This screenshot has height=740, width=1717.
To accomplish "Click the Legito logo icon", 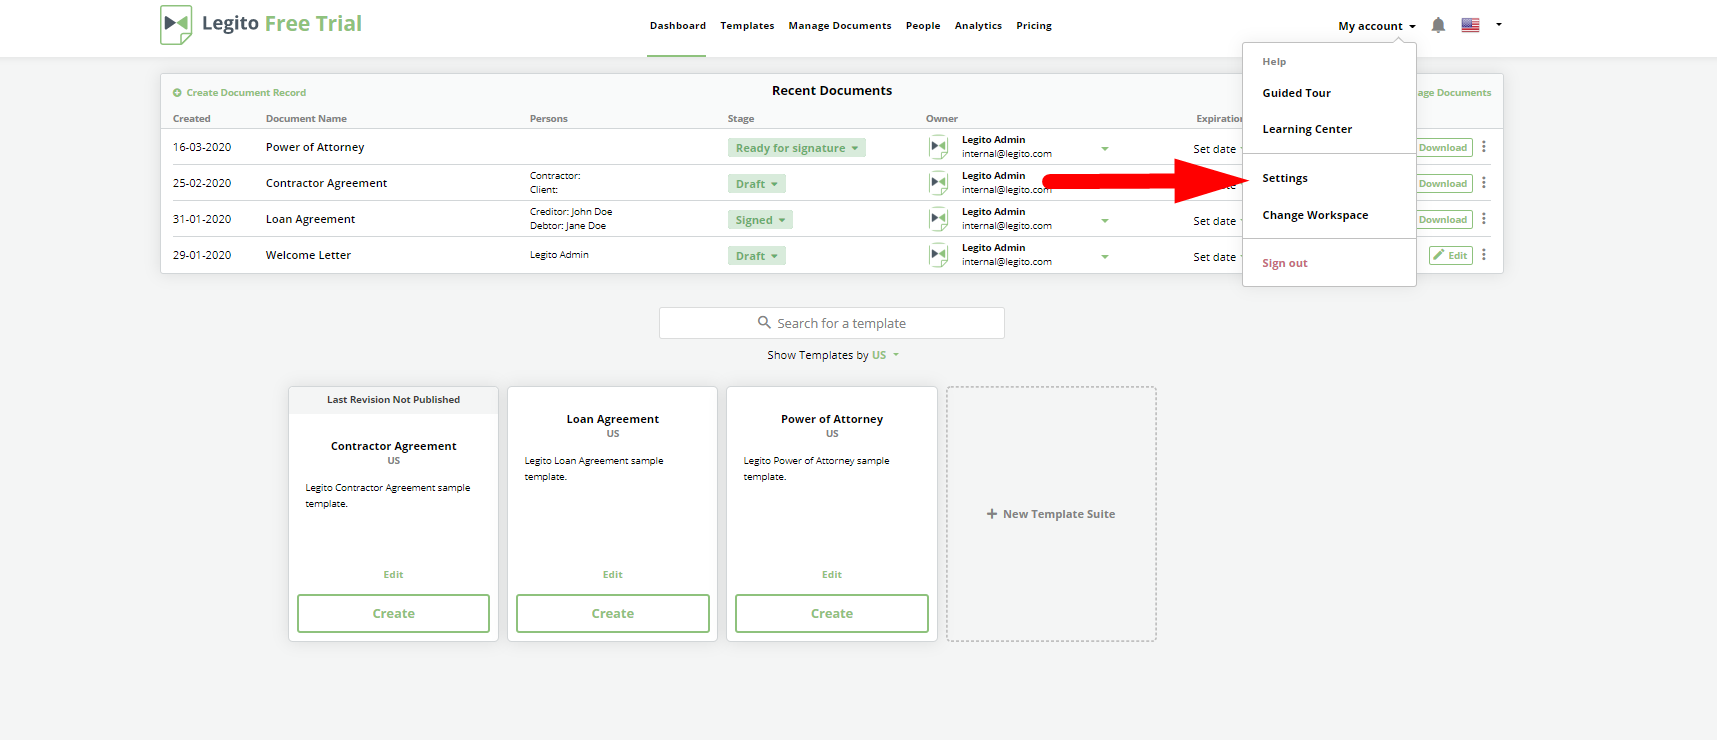I will 176,24.
